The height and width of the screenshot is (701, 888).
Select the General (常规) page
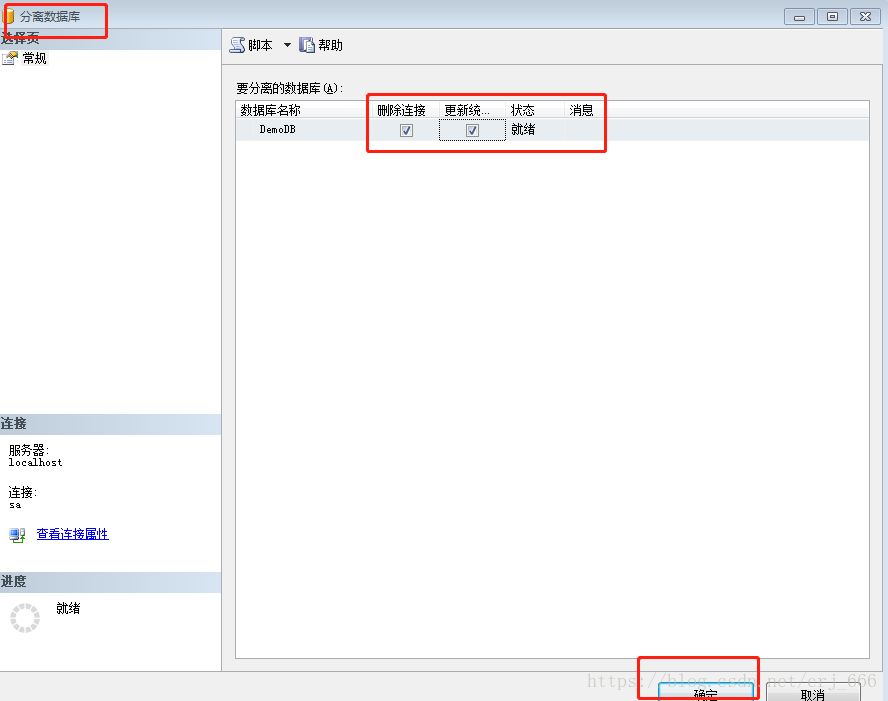34,58
